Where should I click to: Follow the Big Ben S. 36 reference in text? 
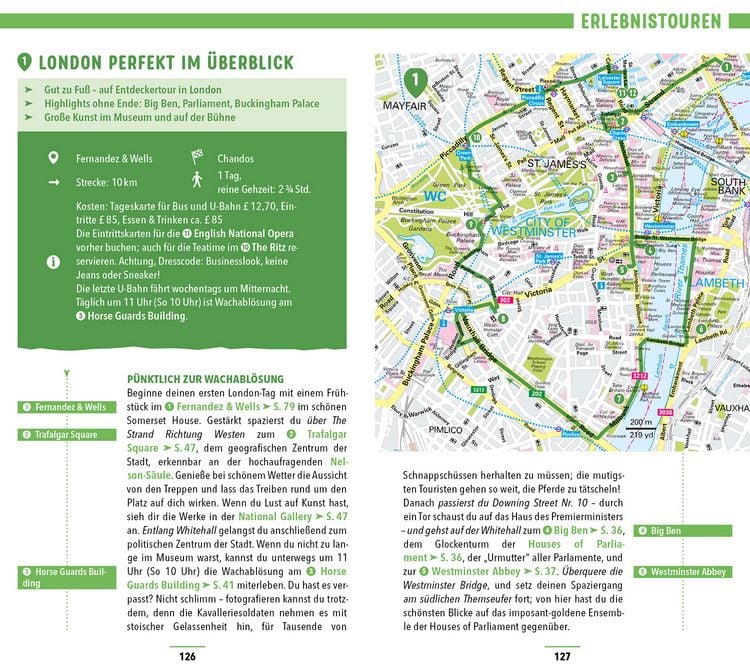pos(582,530)
